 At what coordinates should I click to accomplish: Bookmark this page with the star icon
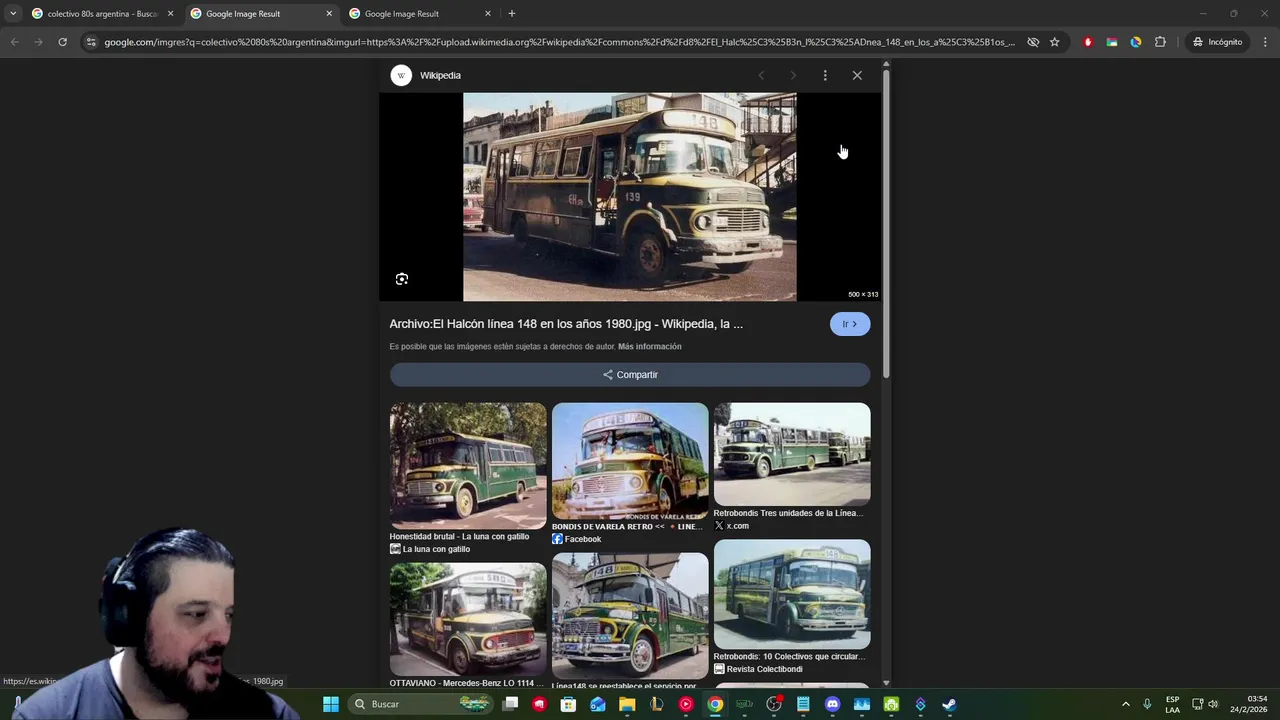[1054, 42]
